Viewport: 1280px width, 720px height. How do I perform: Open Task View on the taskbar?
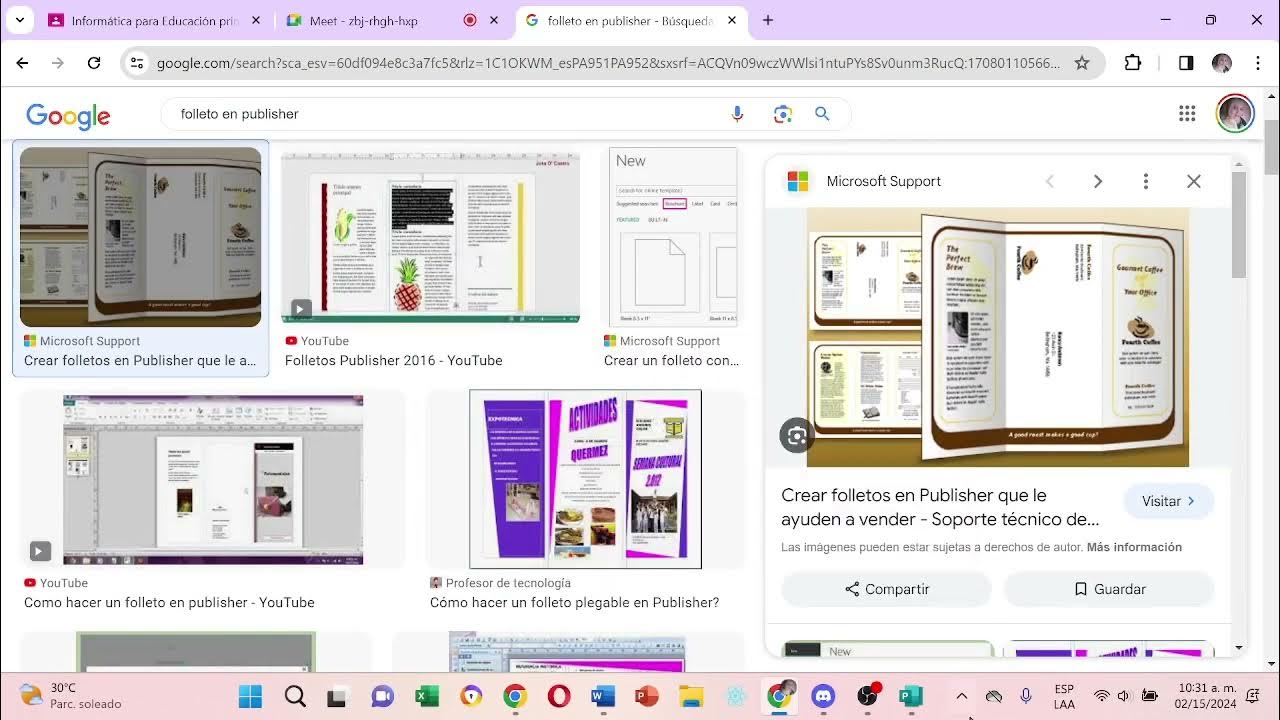click(x=339, y=696)
